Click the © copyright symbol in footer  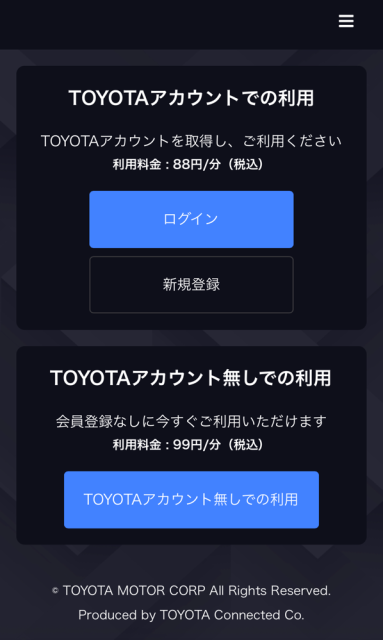56,591
